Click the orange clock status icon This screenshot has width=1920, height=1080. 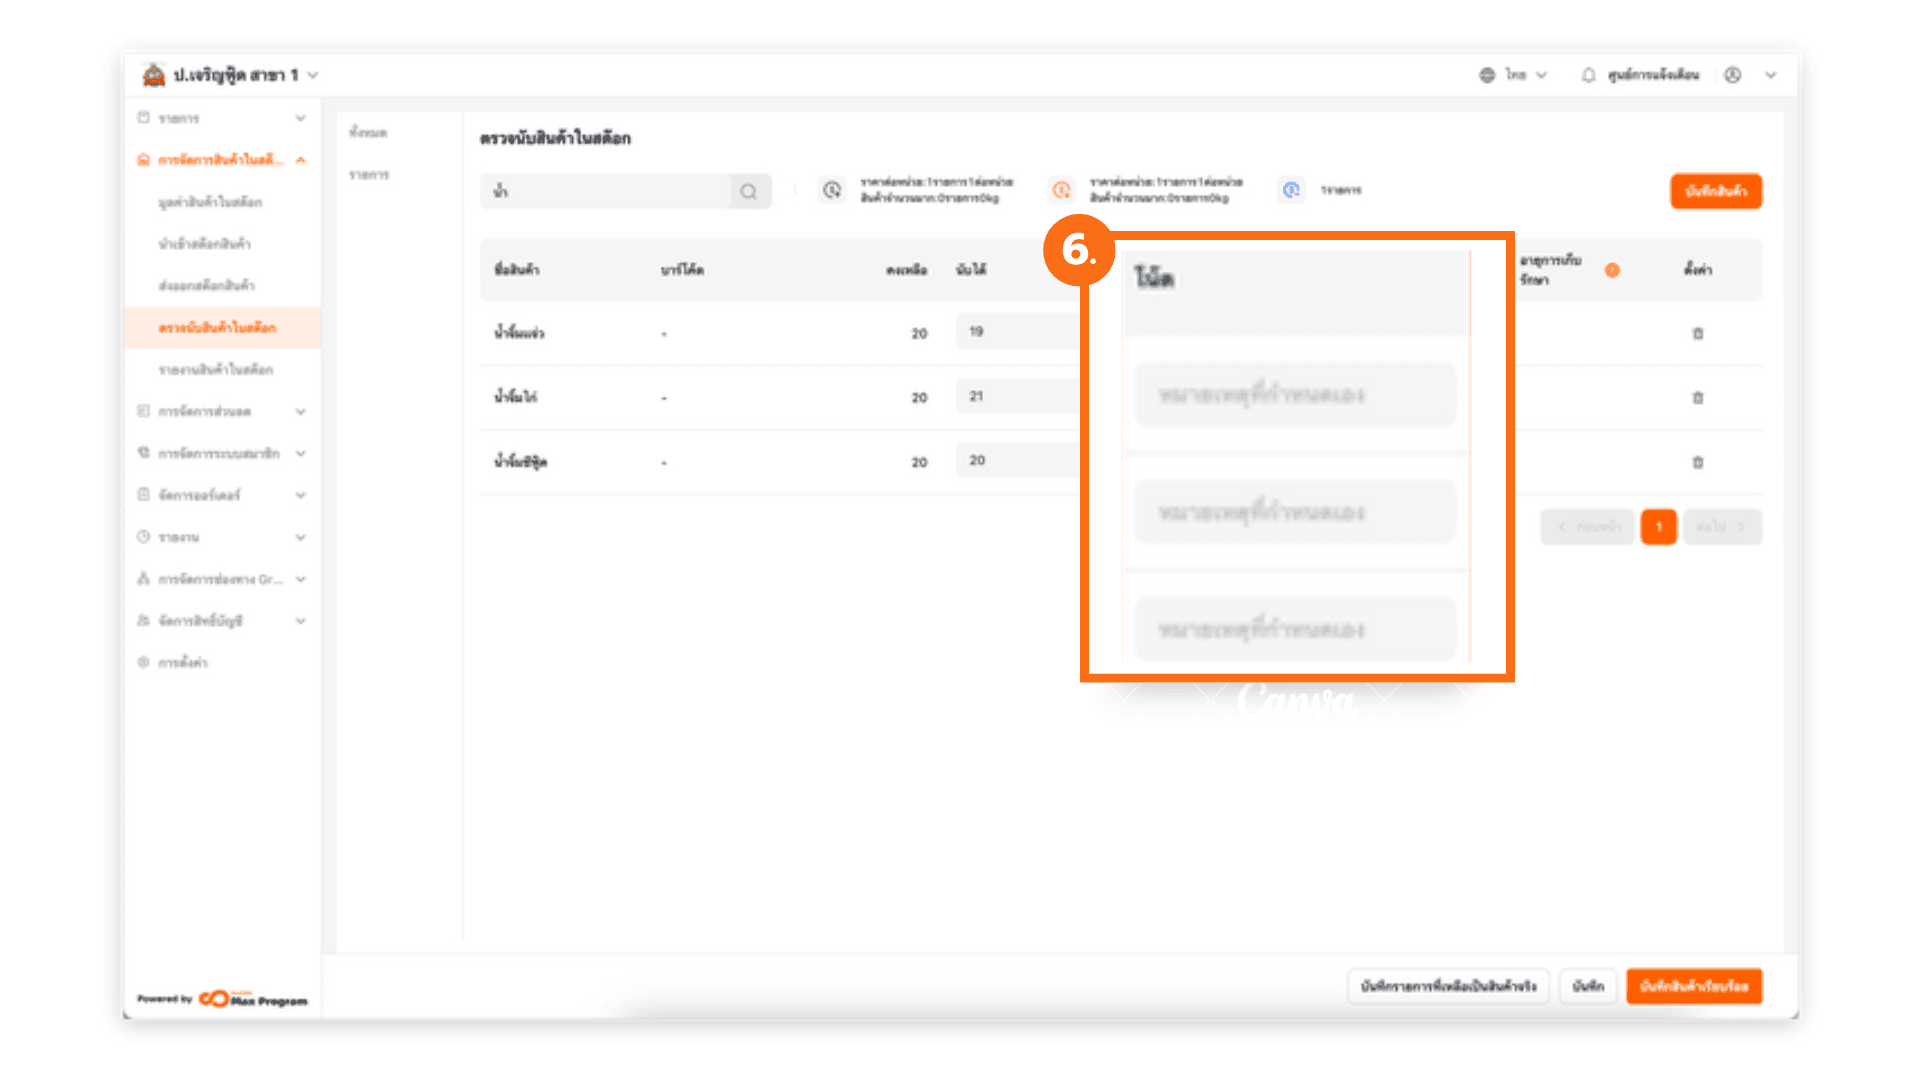coord(1061,190)
